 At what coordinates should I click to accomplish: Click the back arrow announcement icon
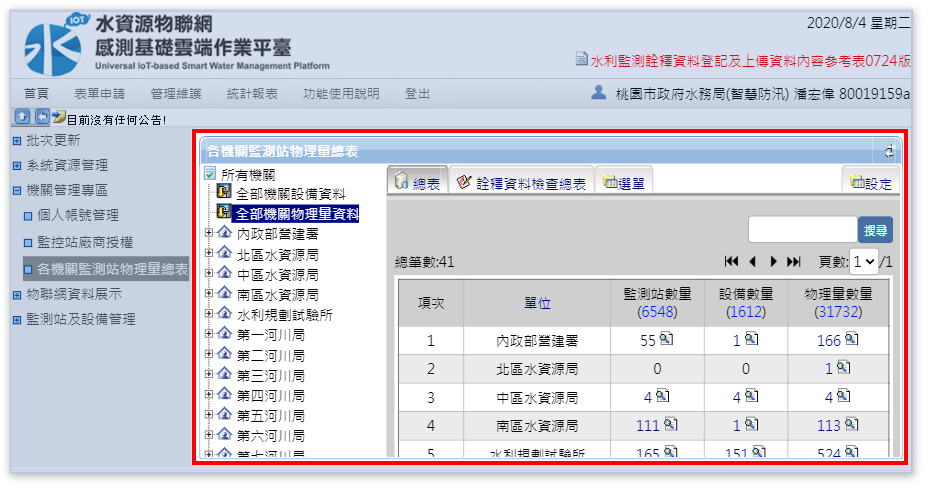[x=41, y=117]
